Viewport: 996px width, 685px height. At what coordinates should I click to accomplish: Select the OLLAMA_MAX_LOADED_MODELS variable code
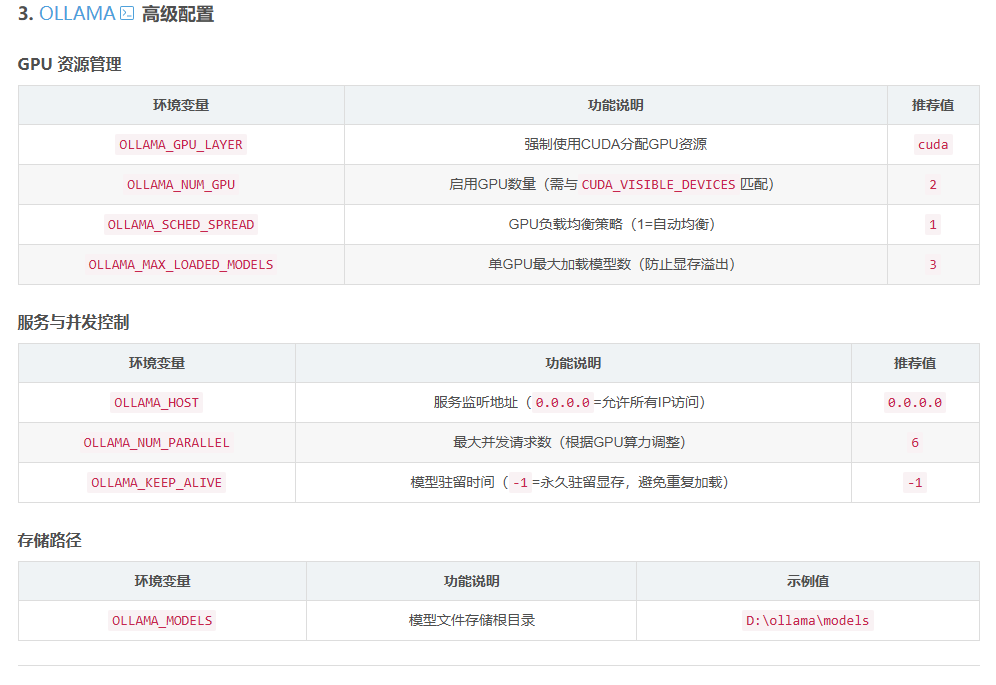[x=181, y=265]
